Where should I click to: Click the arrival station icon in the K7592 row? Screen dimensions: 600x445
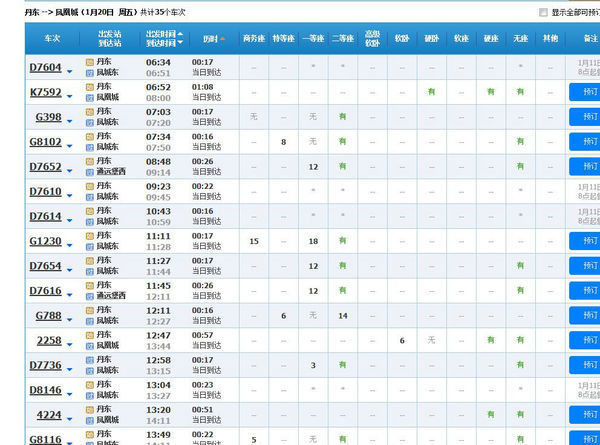tap(89, 98)
